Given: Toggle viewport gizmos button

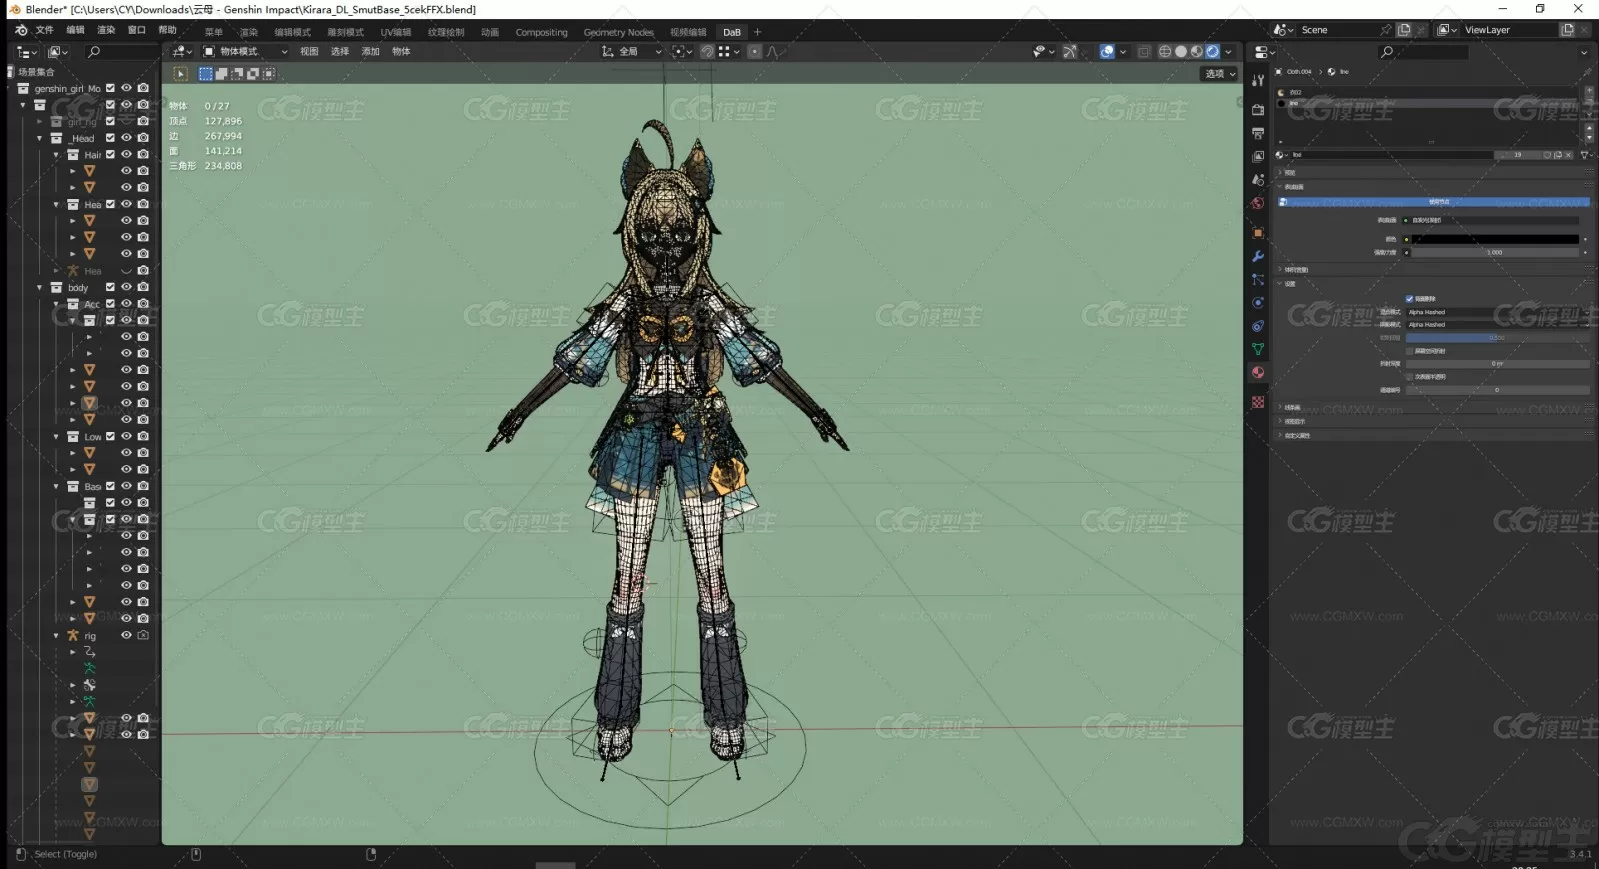Looking at the screenshot, I should (1070, 51).
